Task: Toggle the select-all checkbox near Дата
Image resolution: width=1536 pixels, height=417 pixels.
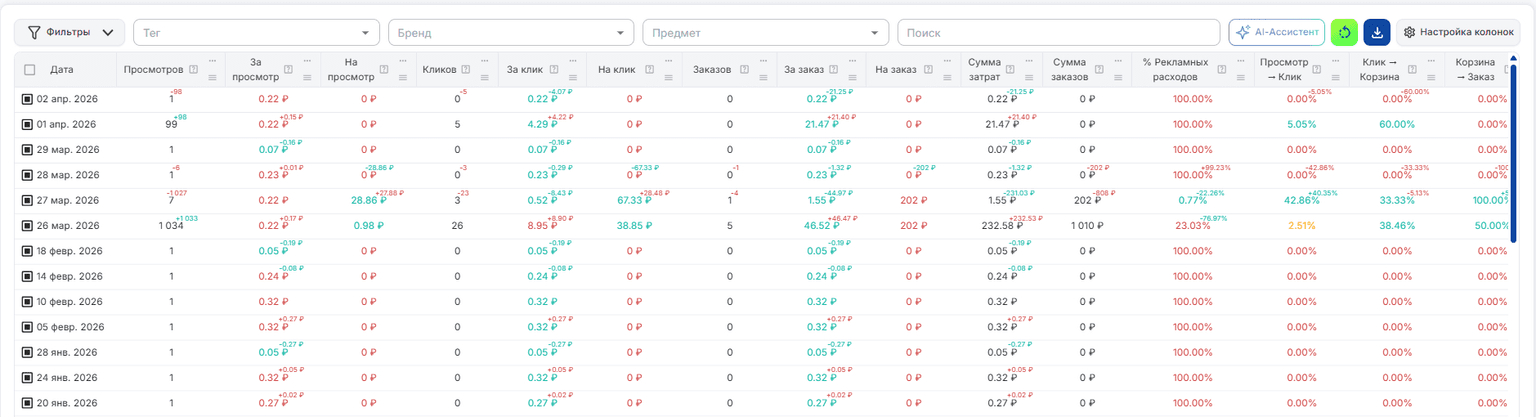Action: (29, 70)
